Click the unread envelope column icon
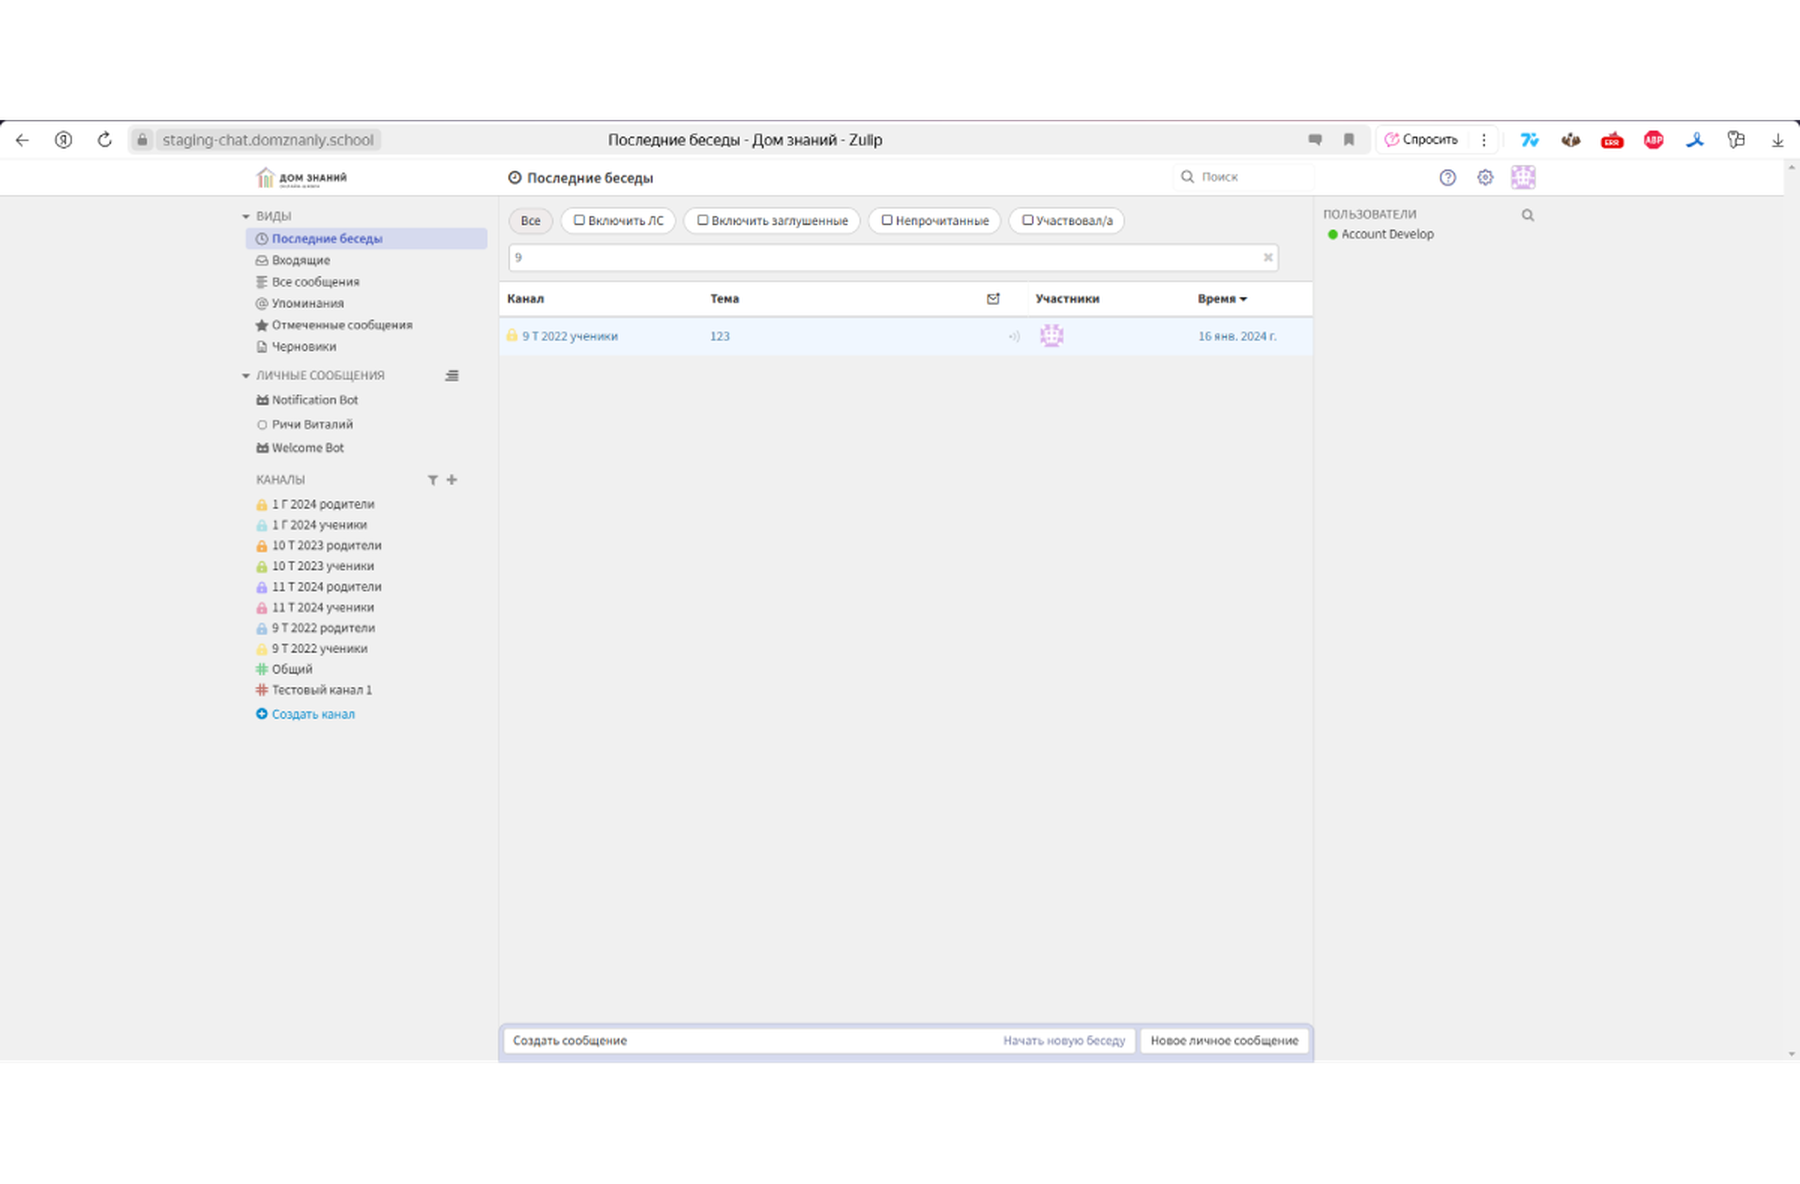The width and height of the screenshot is (1800, 1184). (993, 299)
